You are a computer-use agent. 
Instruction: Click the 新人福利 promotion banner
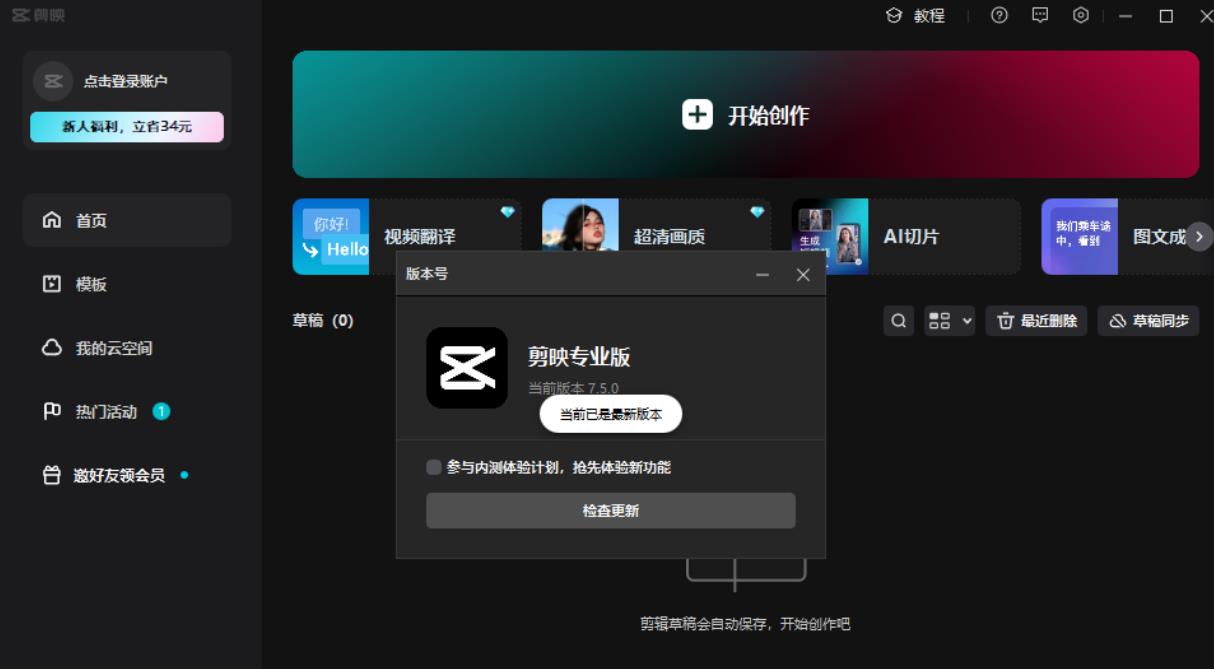[x=127, y=127]
